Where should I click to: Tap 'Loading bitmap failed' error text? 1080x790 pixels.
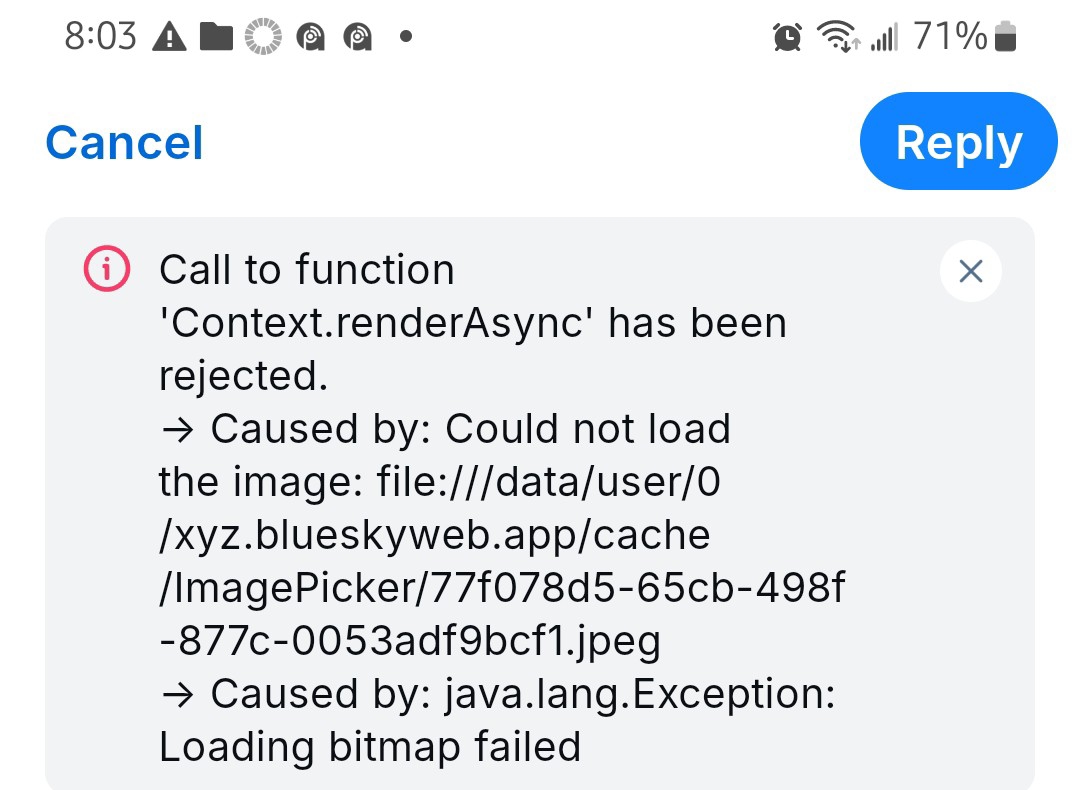[370, 747]
